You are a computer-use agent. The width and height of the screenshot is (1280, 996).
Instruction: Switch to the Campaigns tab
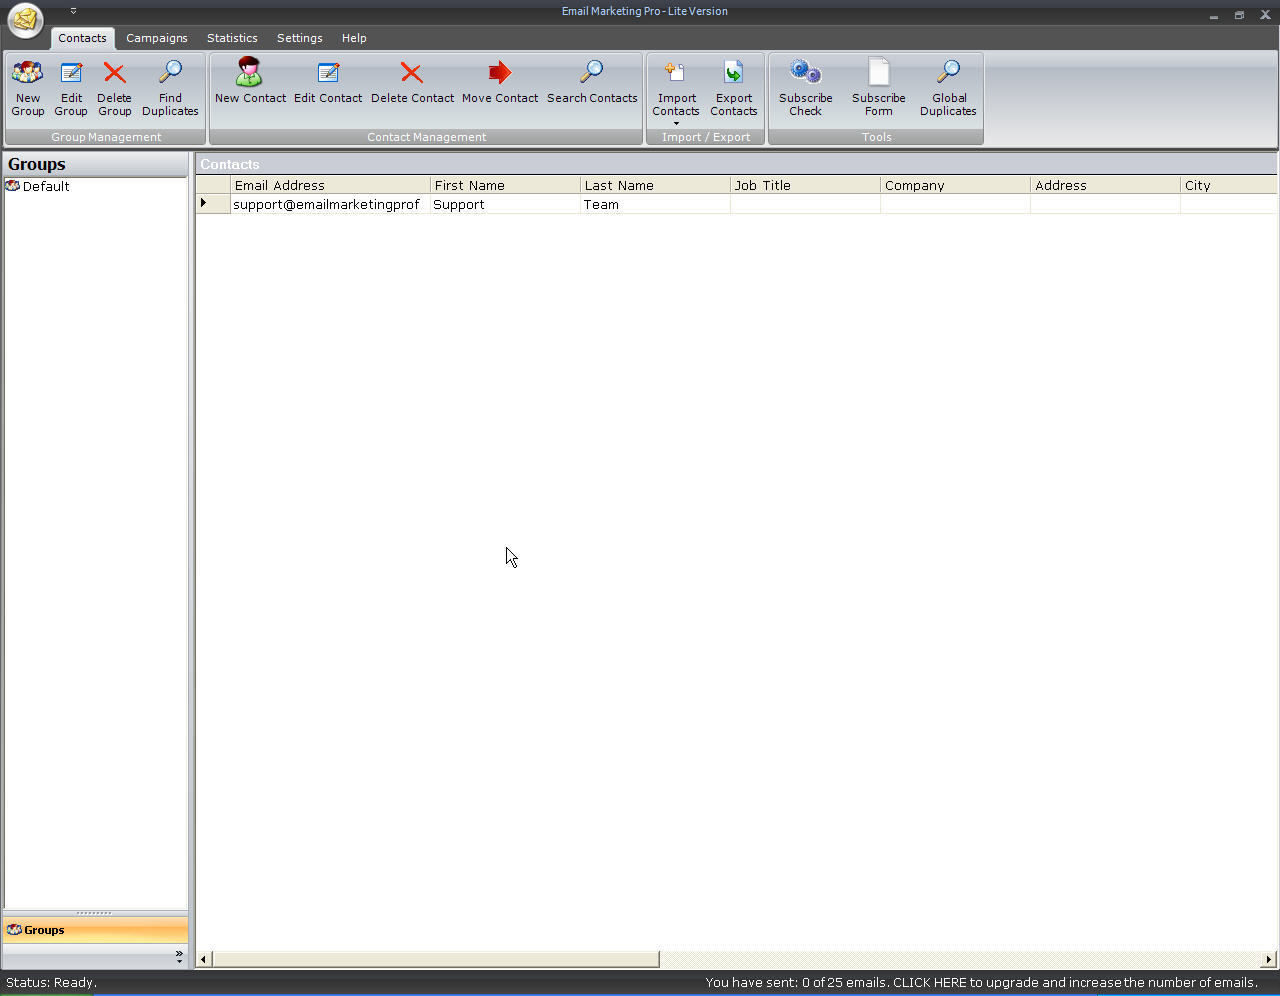coord(157,38)
